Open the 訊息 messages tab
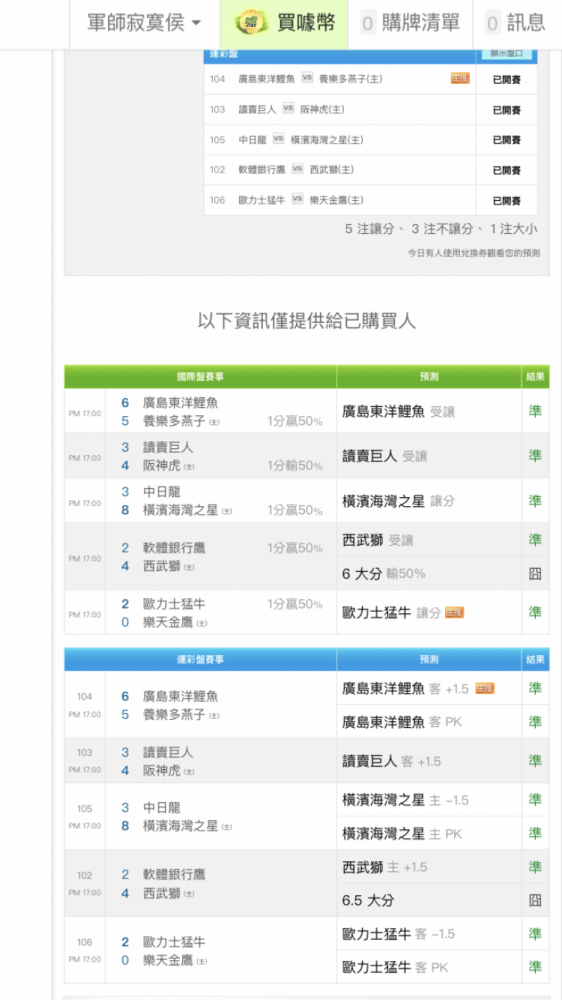The image size is (562, 1000). click(x=516, y=24)
